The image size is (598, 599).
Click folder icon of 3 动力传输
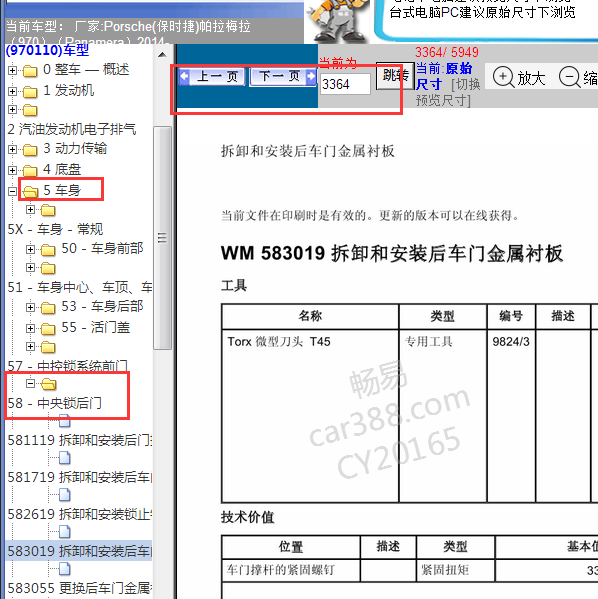(30, 150)
